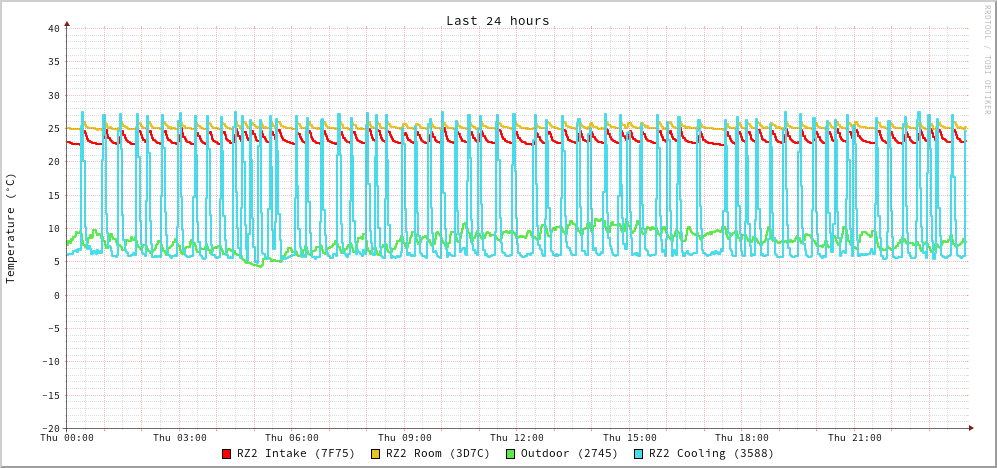Click the arrow atop the temperature axis
The width and height of the screenshot is (997, 468).
tap(67, 23)
